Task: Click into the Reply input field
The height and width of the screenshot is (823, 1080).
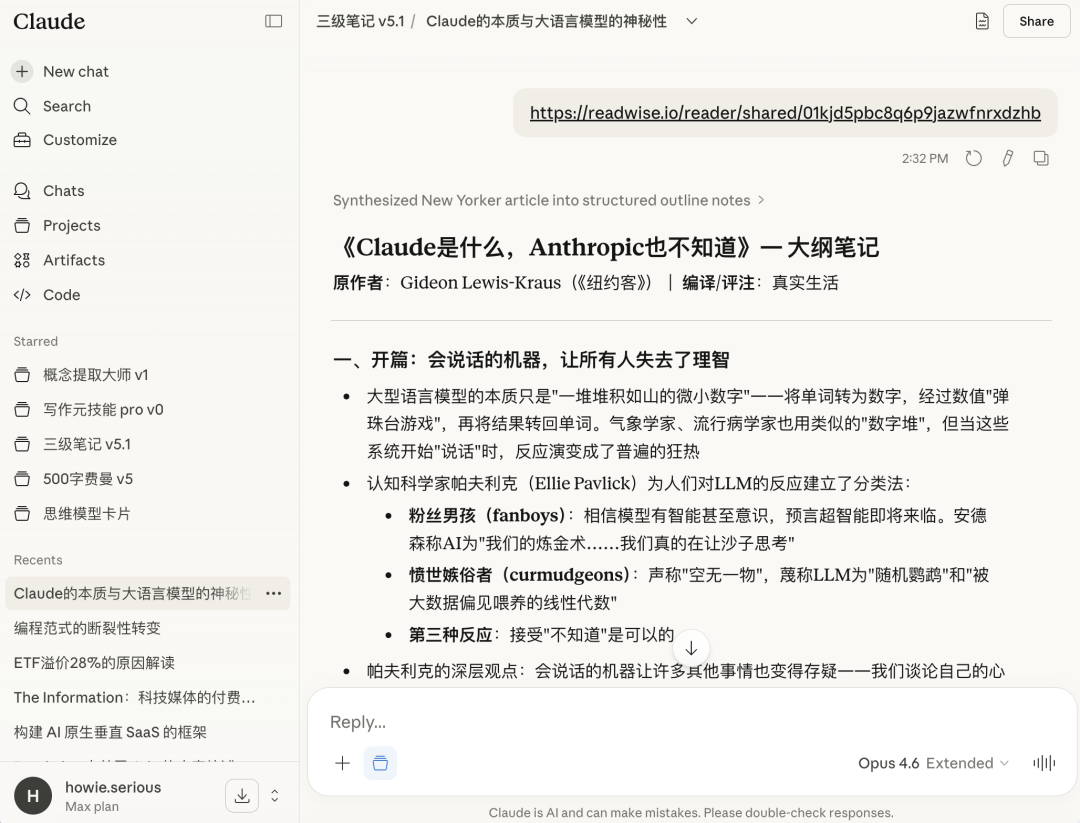Action: (x=692, y=722)
